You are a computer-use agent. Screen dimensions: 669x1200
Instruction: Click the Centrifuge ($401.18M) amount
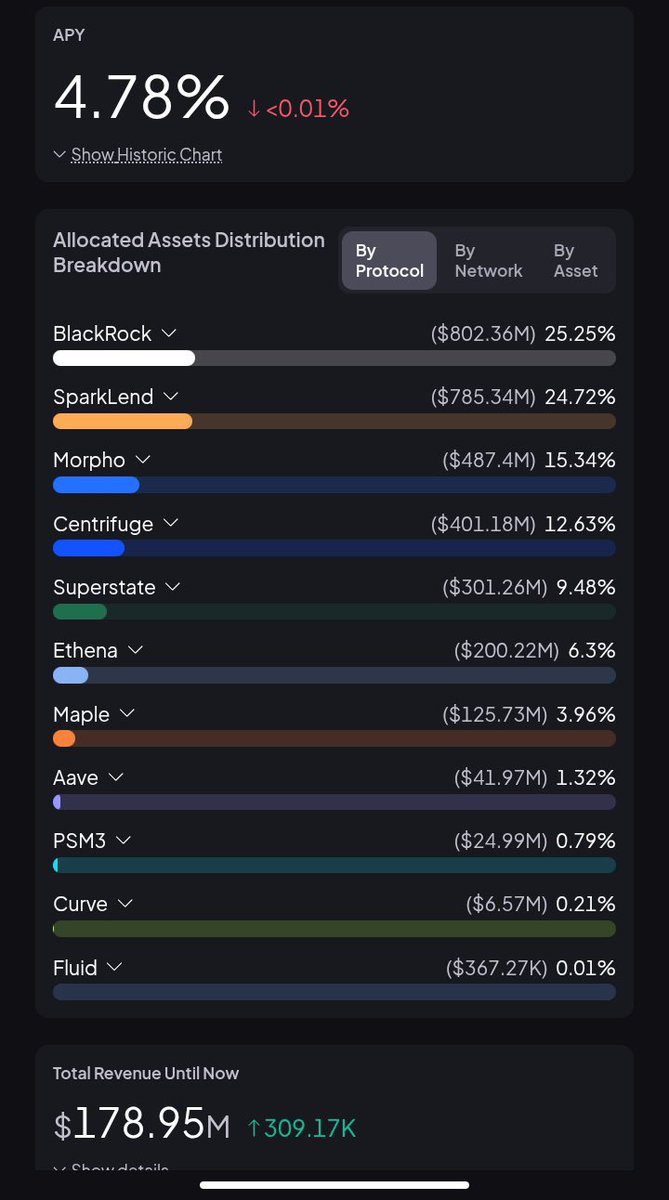484,524
